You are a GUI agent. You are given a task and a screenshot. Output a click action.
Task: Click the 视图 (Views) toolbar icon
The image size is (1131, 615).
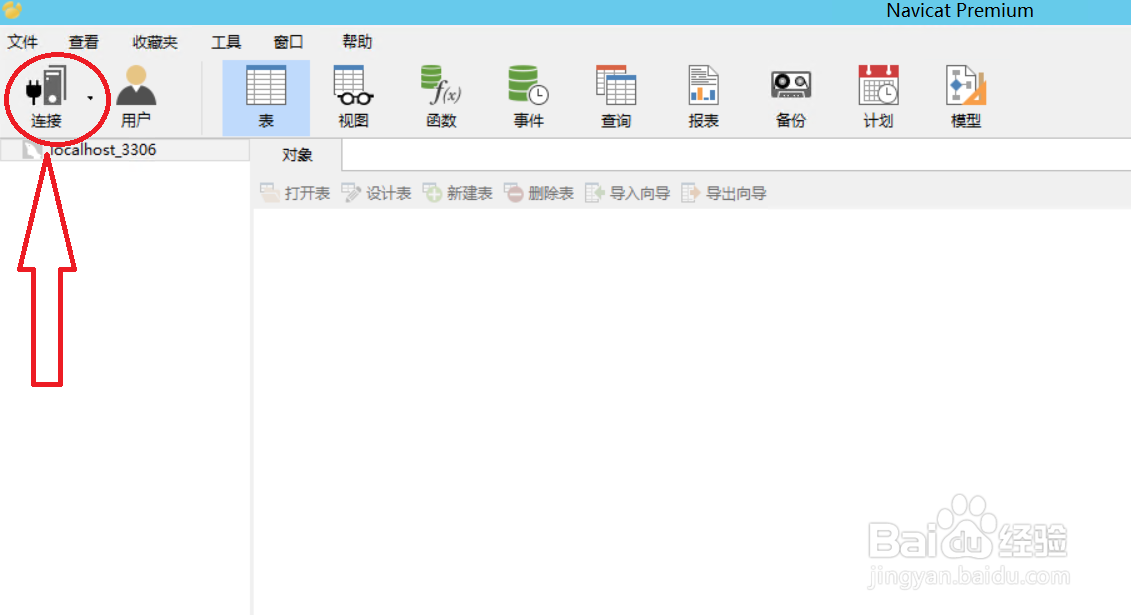coord(351,95)
